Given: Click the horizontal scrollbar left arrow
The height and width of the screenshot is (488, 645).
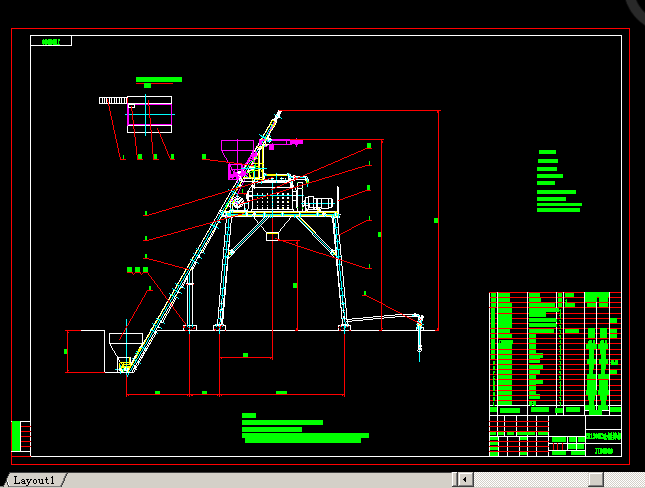Looking at the screenshot, I should pyautogui.click(x=465, y=479).
